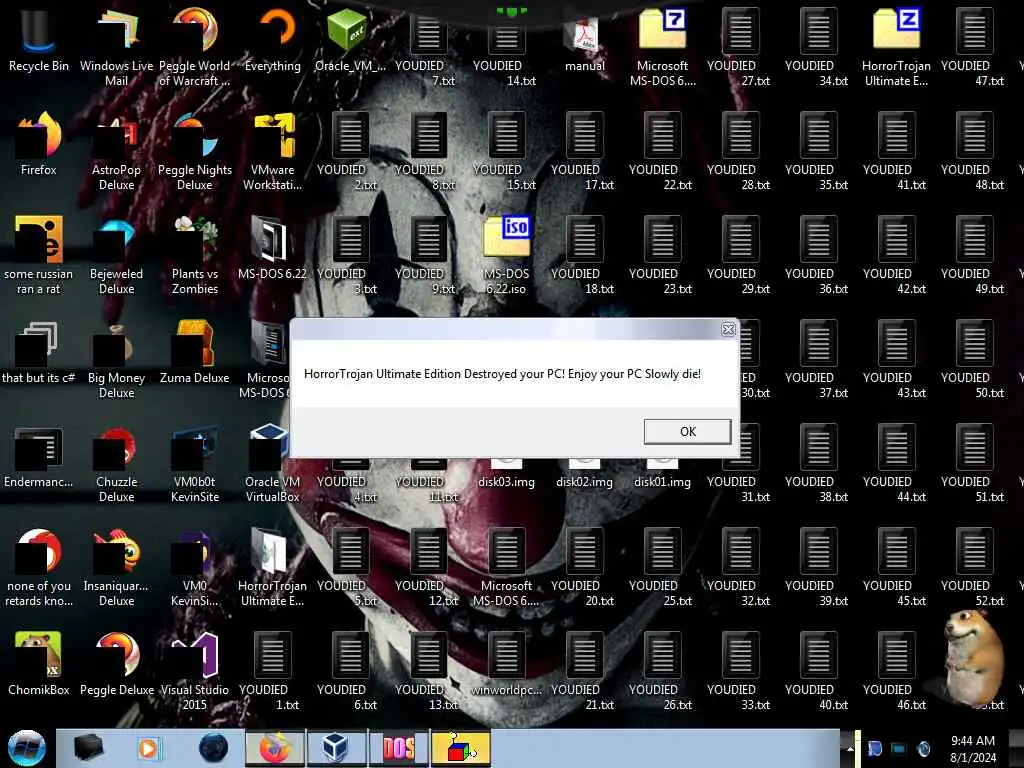This screenshot has height=768, width=1024.
Task: Select the Firefox desktop shortcut
Action: coord(39,144)
